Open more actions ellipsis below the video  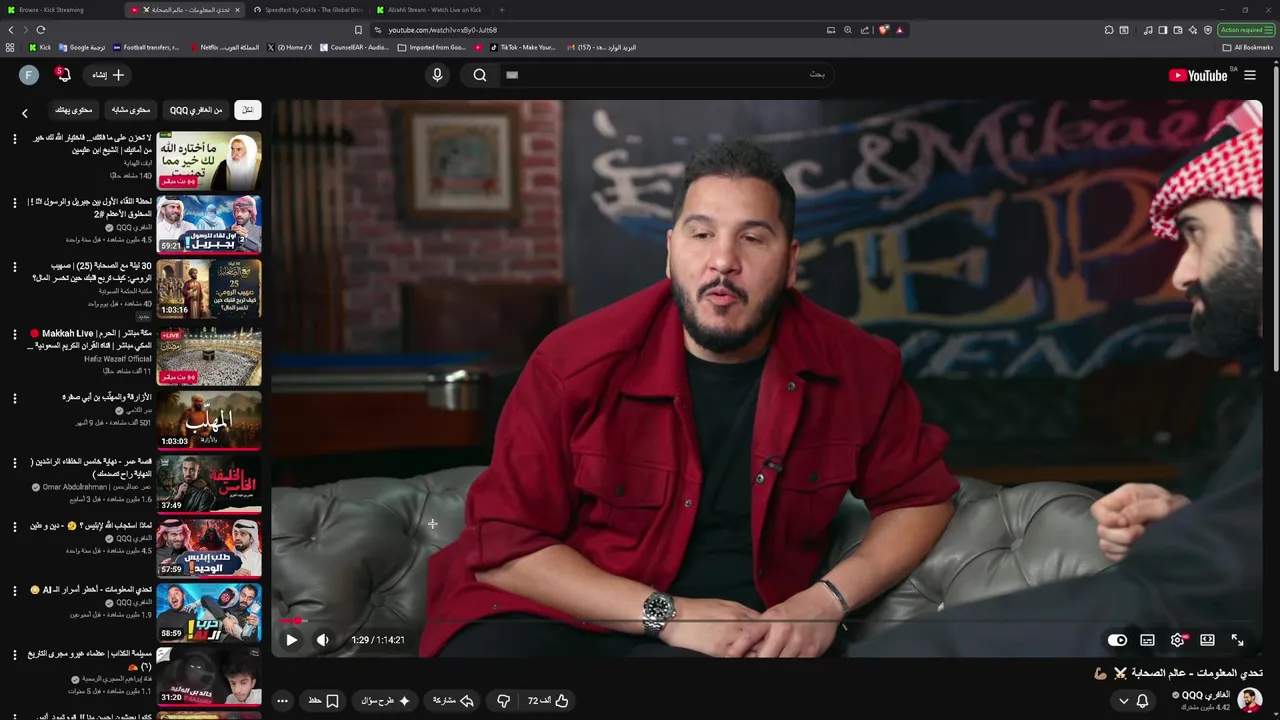click(x=282, y=701)
